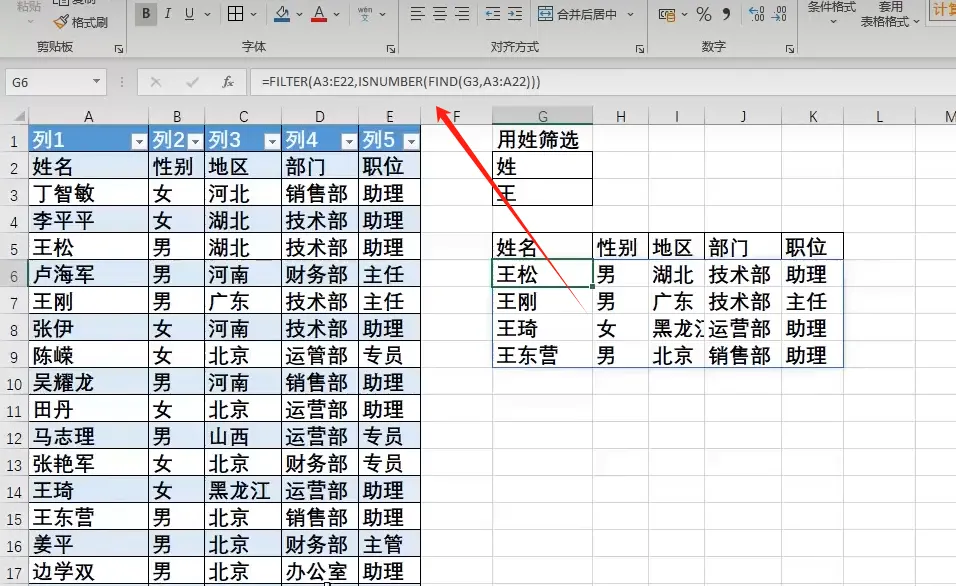The image size is (956, 586).
Task: Select cell 主管 in row 16
Action: point(390,545)
